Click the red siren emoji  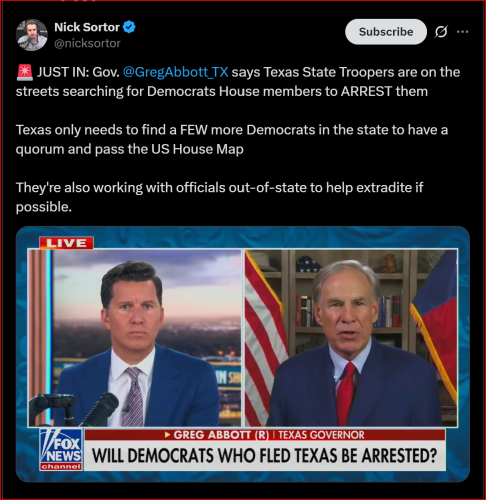pyautogui.click(x=24, y=72)
